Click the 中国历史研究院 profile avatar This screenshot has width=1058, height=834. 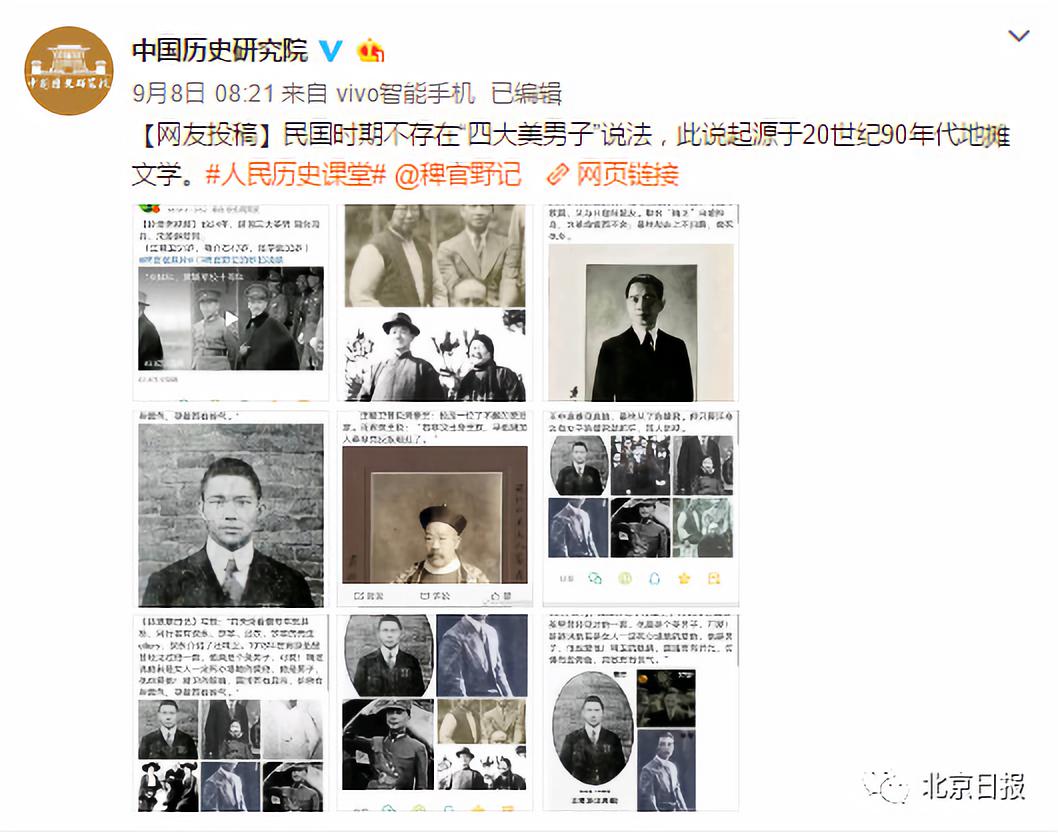tap(68, 70)
